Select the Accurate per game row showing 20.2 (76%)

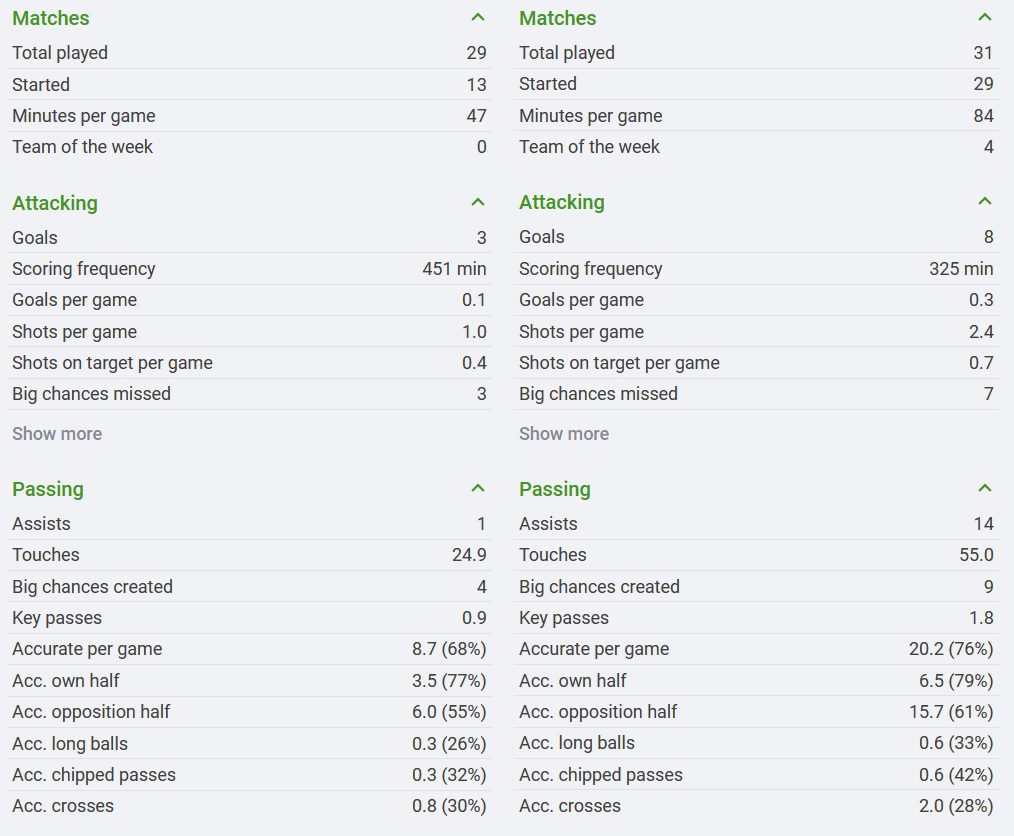pyautogui.click(x=756, y=649)
